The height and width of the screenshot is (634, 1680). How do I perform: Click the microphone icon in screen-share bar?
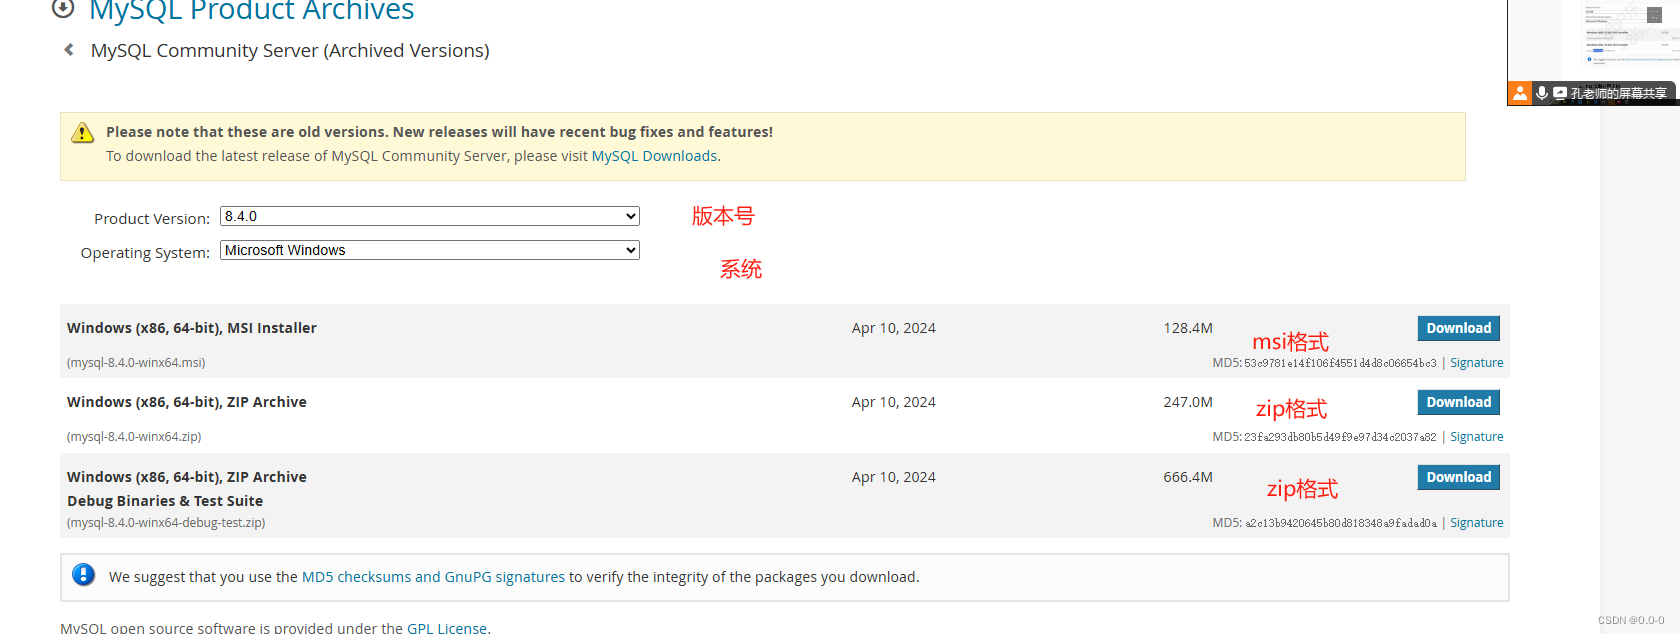point(1542,93)
